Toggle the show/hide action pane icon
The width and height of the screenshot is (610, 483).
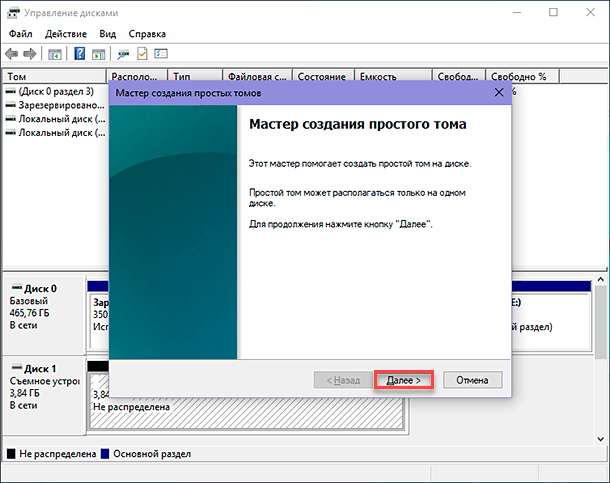pos(98,54)
